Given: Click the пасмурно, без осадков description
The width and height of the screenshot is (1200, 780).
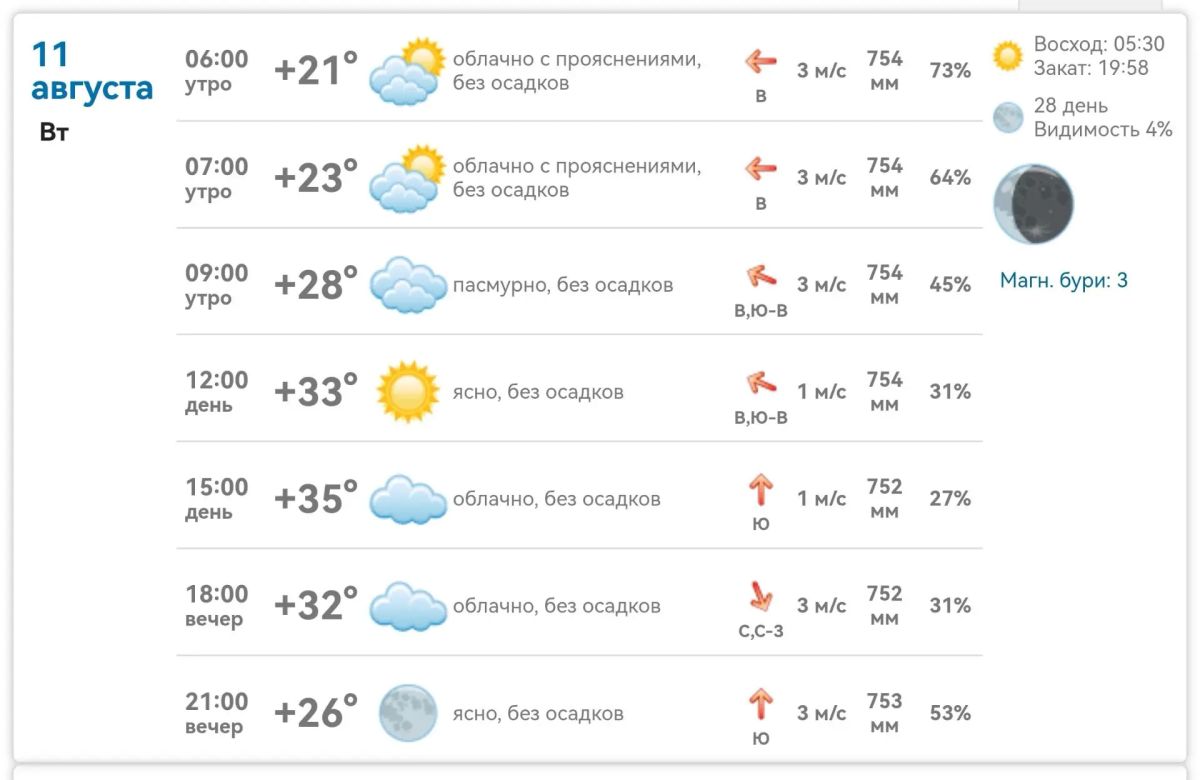Looking at the screenshot, I should pos(563,285).
